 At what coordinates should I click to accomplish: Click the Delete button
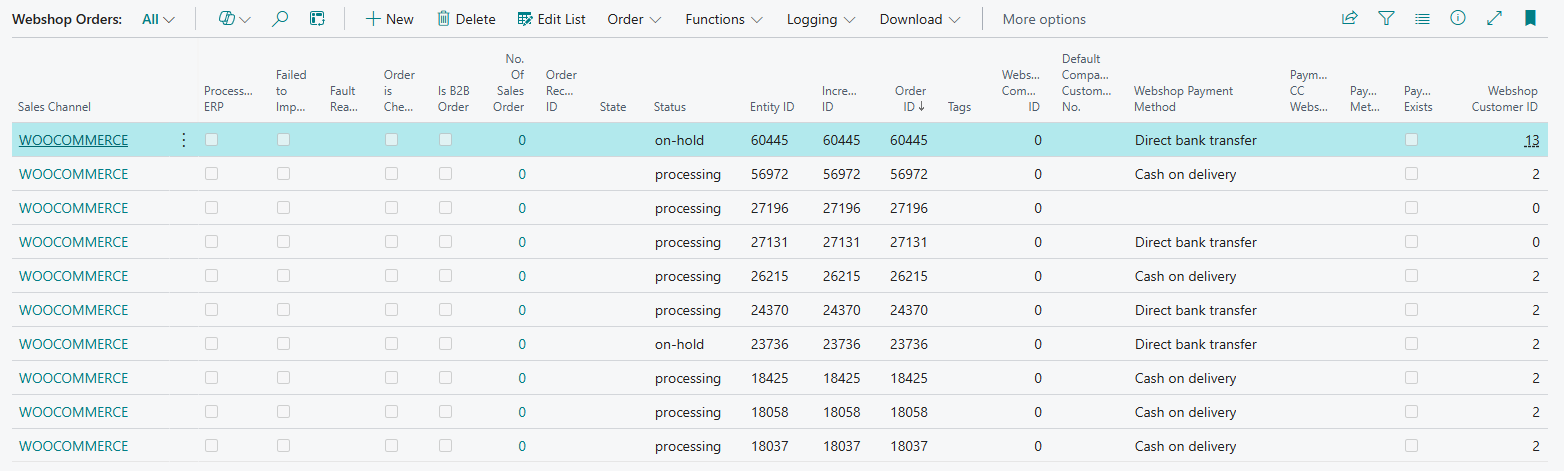(466, 19)
